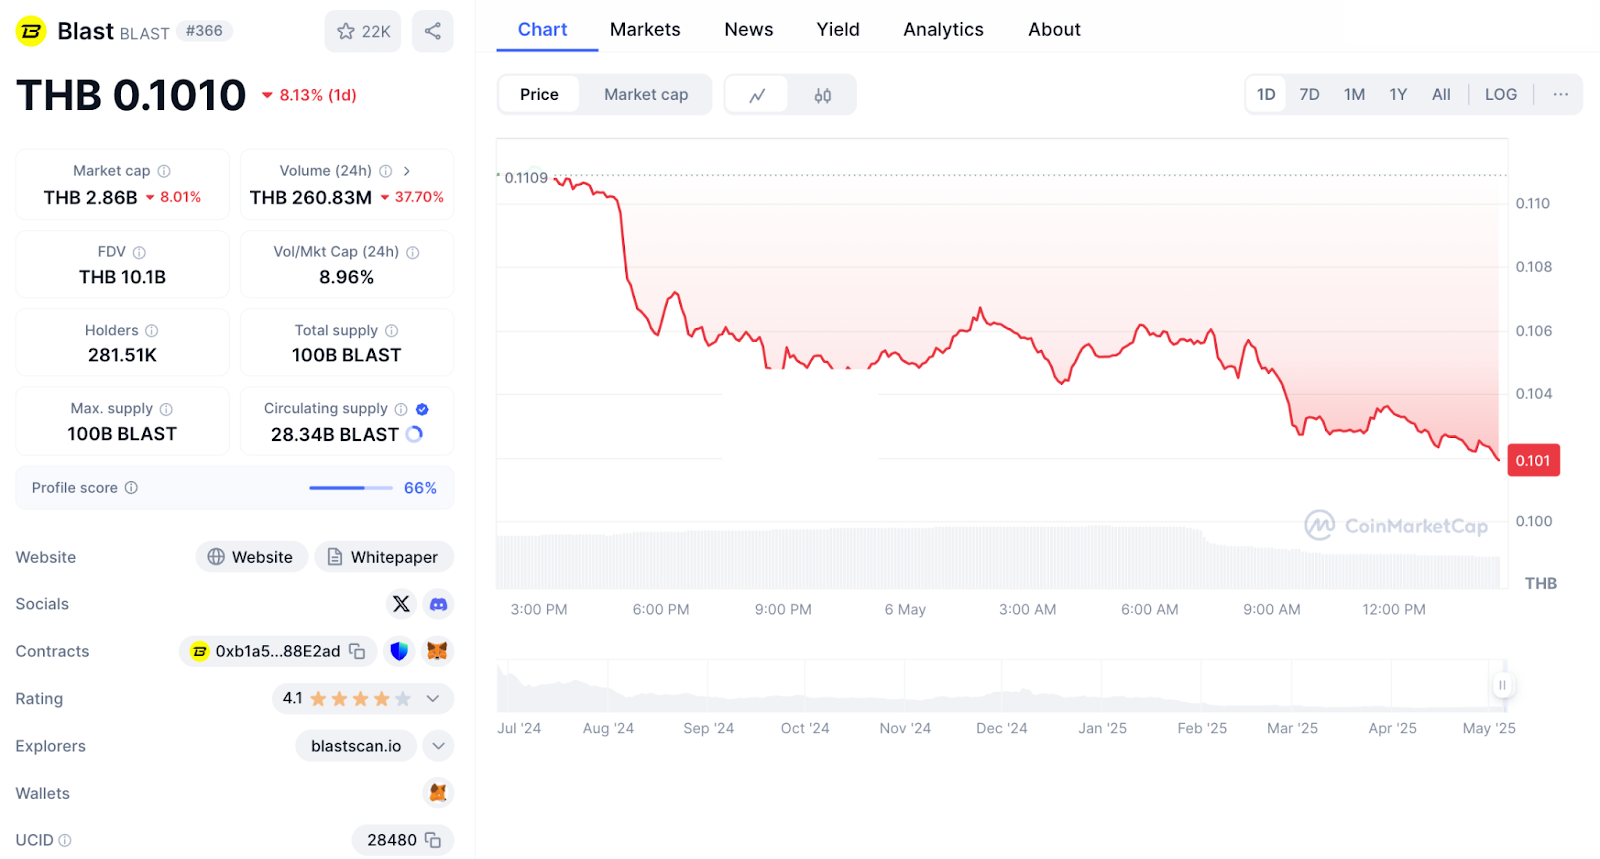Expand the Rating 4.1 dropdown
This screenshot has width=1600, height=859.
tap(433, 698)
